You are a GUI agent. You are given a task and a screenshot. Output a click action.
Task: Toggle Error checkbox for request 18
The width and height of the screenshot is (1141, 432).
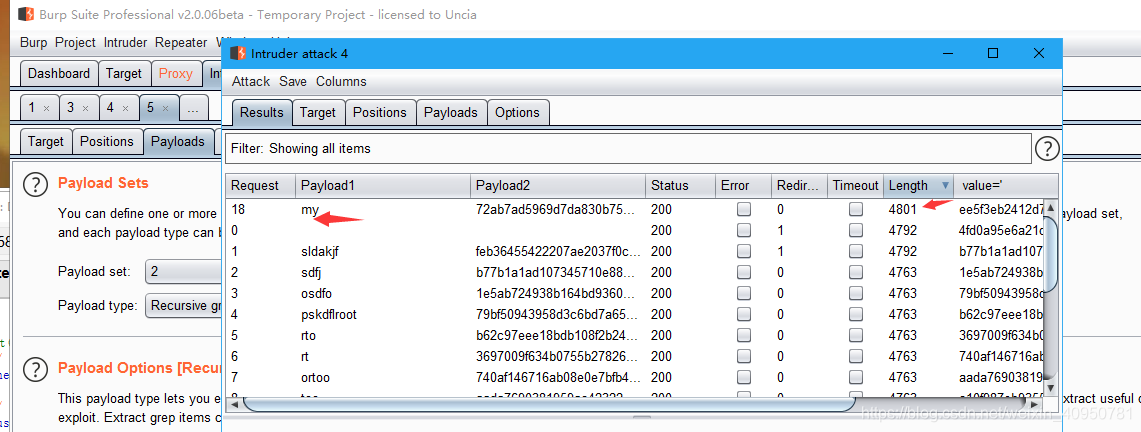(744, 209)
